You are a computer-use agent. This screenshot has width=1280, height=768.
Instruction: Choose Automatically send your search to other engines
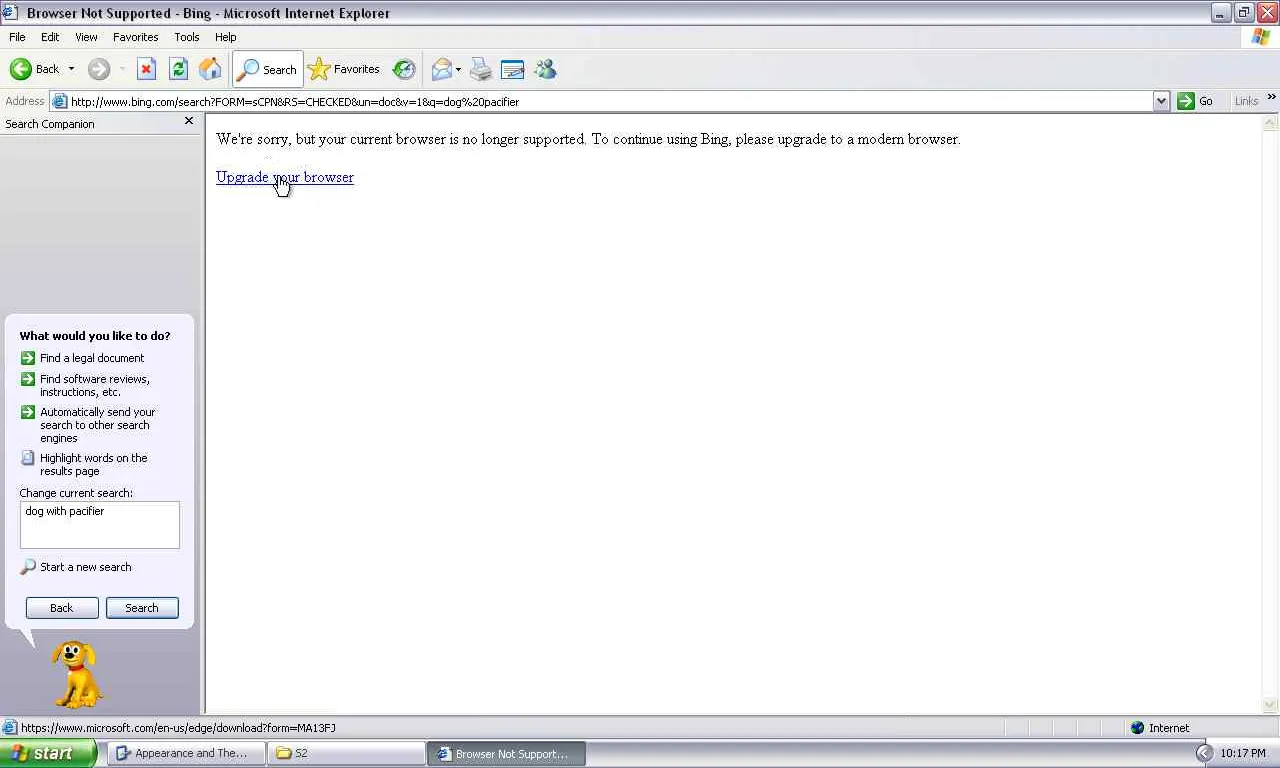pos(98,425)
